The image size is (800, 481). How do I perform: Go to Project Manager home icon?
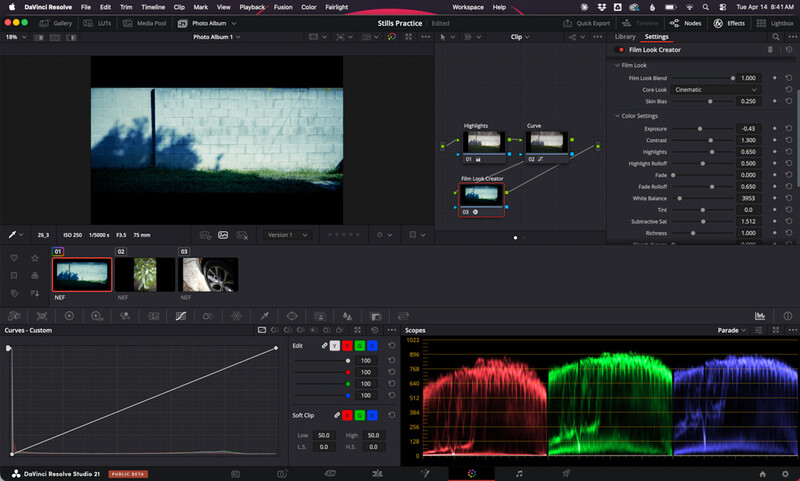coord(762,474)
